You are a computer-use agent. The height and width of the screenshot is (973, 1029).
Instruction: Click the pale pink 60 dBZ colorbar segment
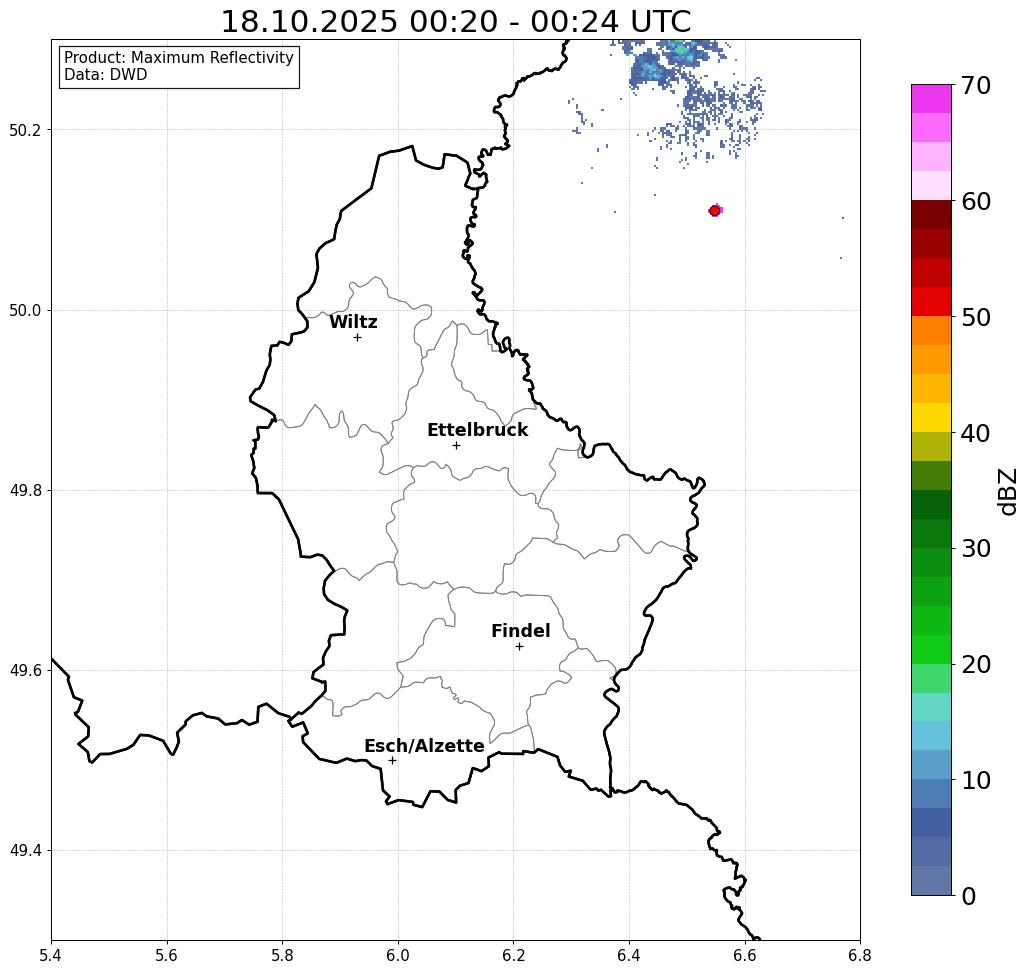931,186
